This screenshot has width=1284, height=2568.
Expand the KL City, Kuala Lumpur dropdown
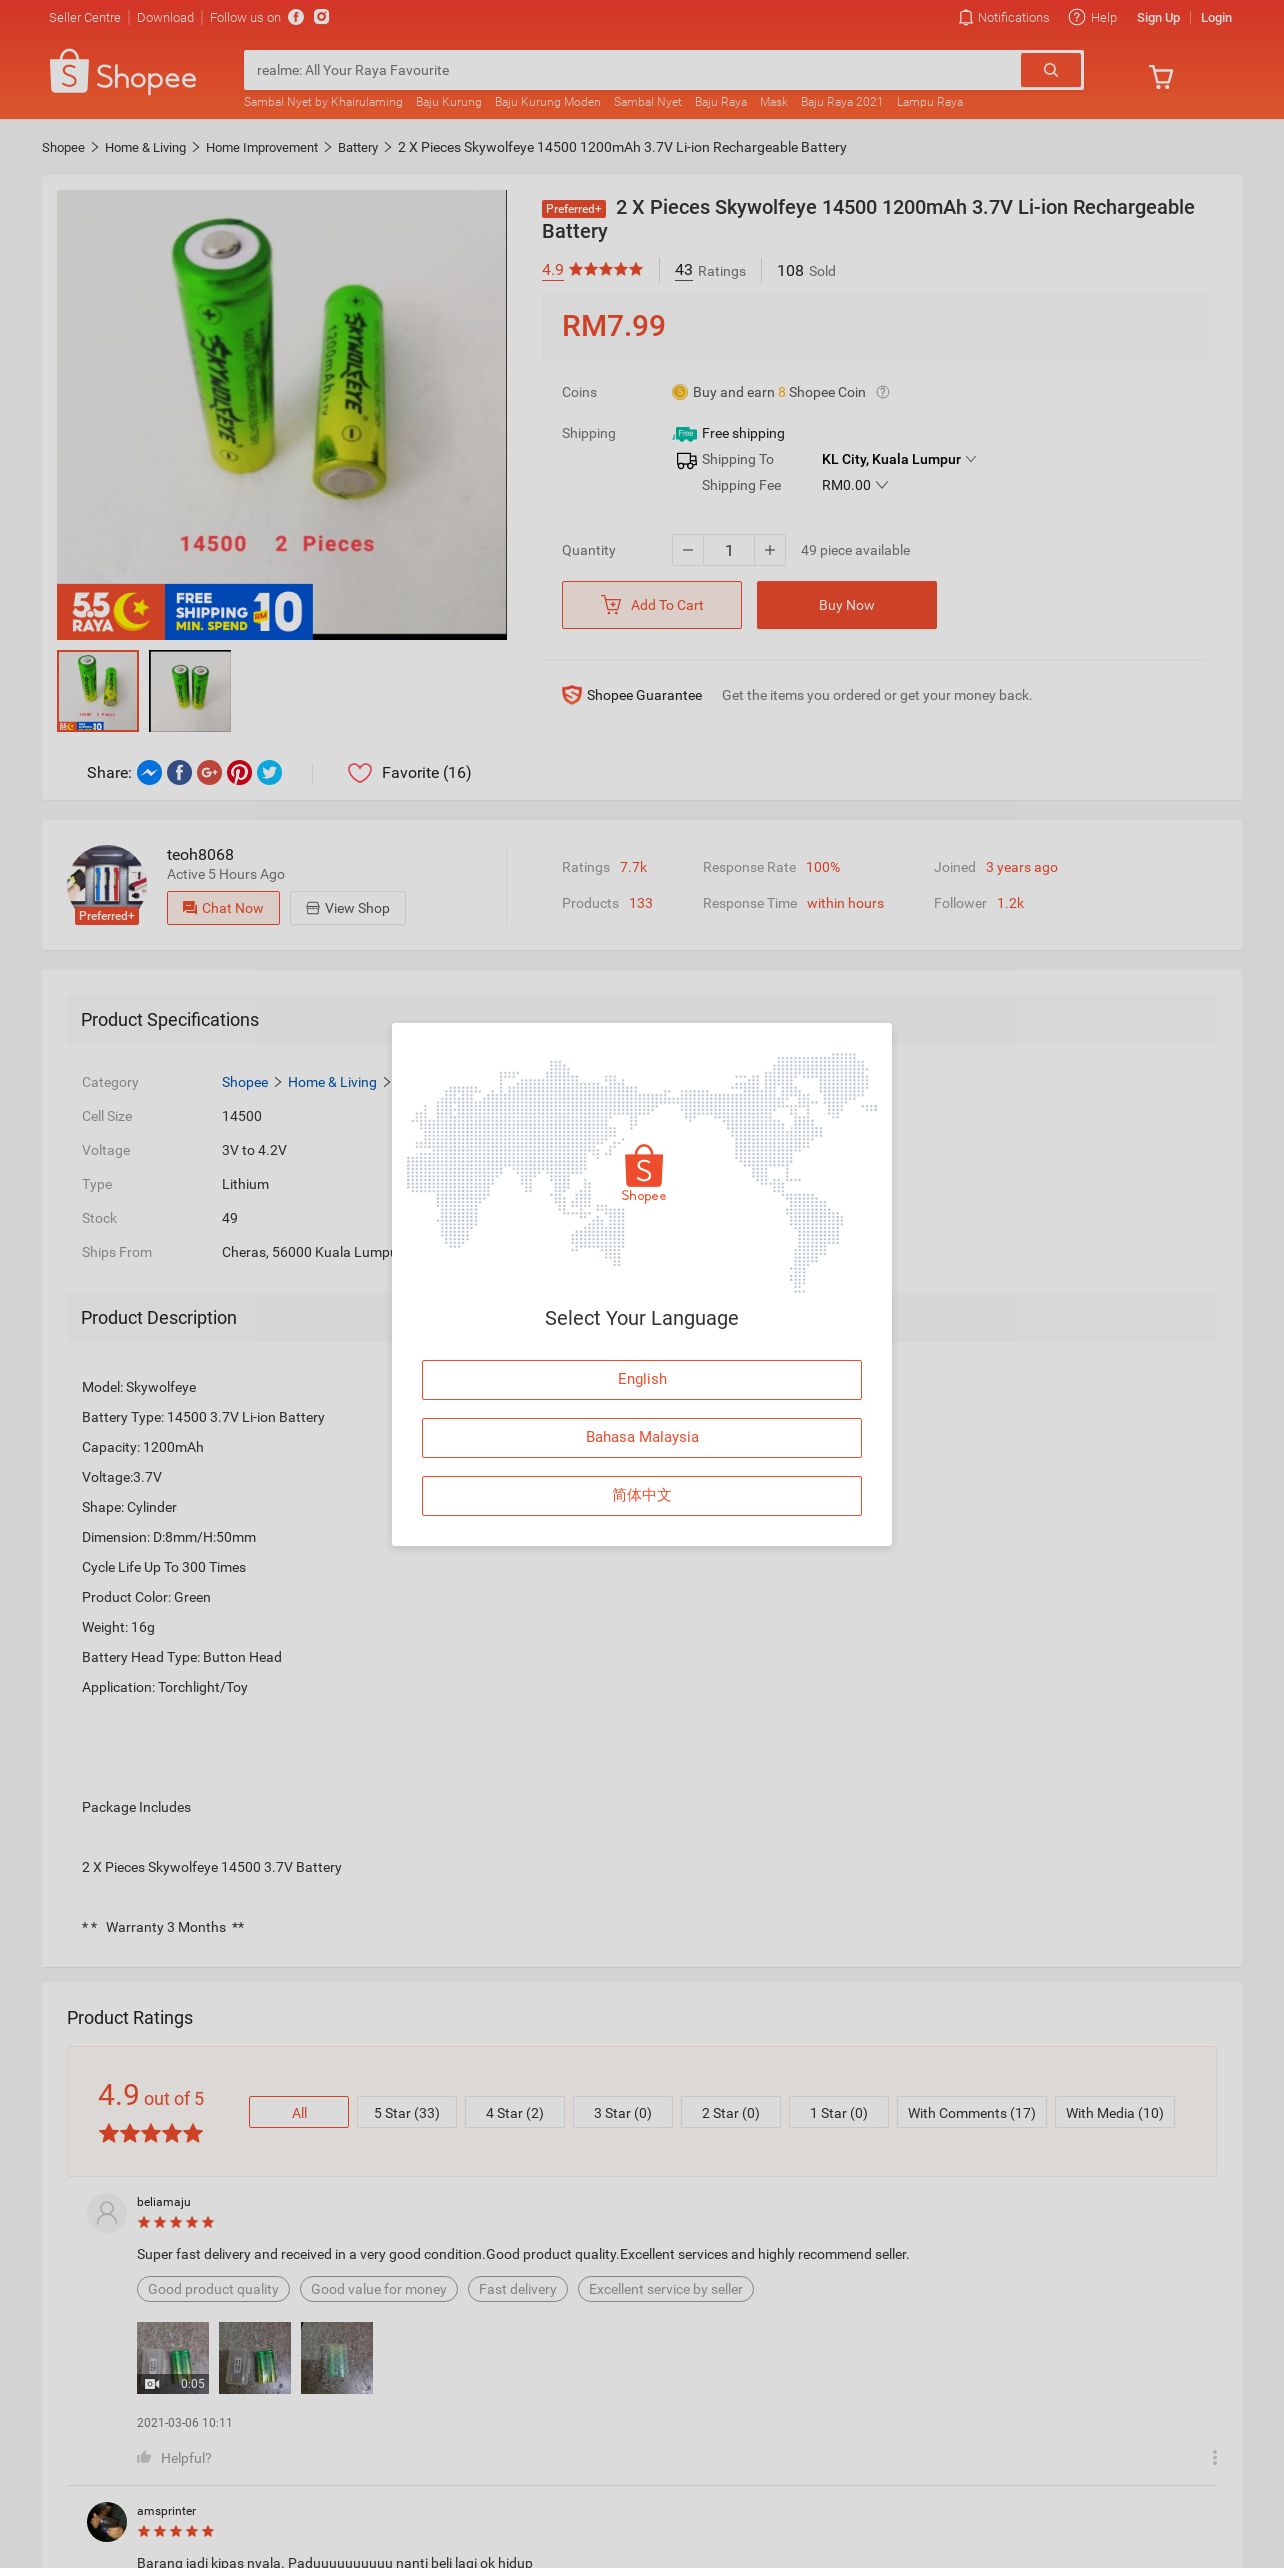898,459
